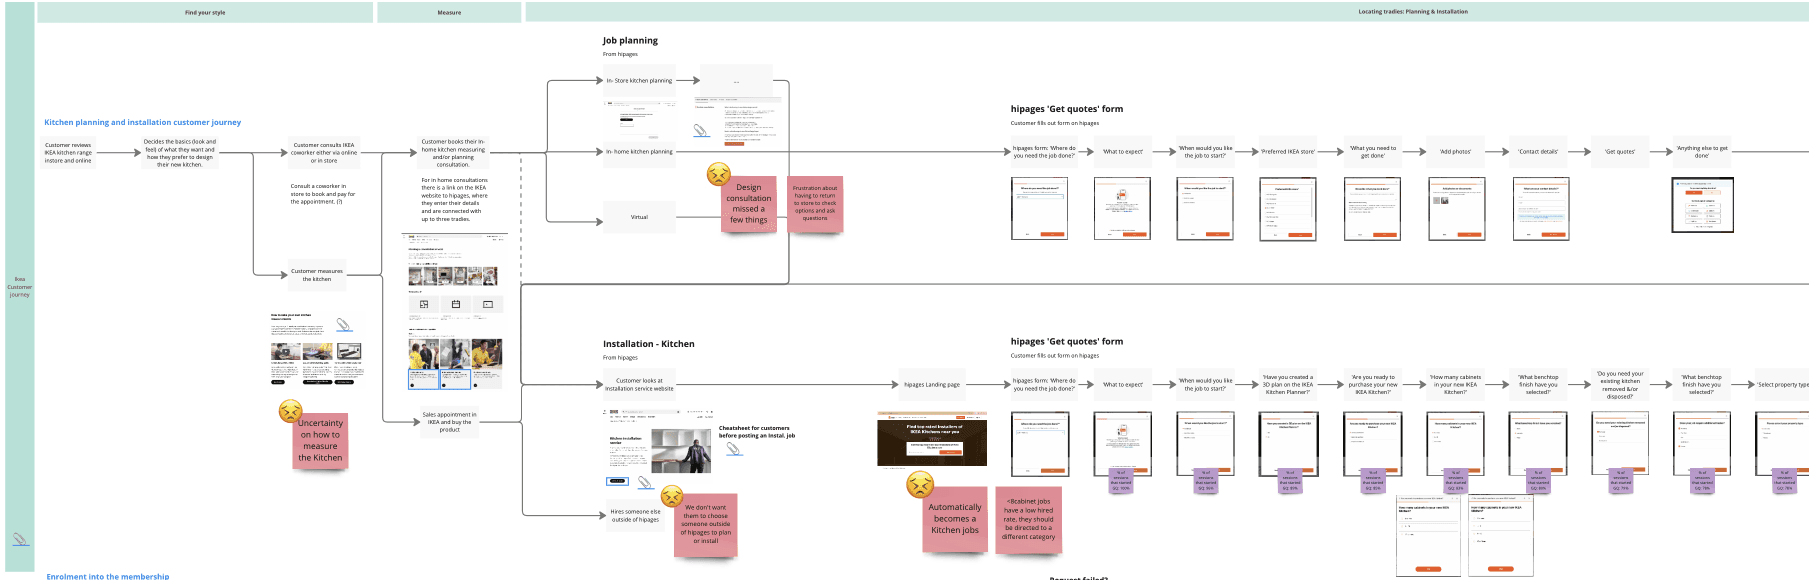The width and height of the screenshot is (1809, 580).
Task: Open form screenshot under 'Add photos'
Action: 1456,208
